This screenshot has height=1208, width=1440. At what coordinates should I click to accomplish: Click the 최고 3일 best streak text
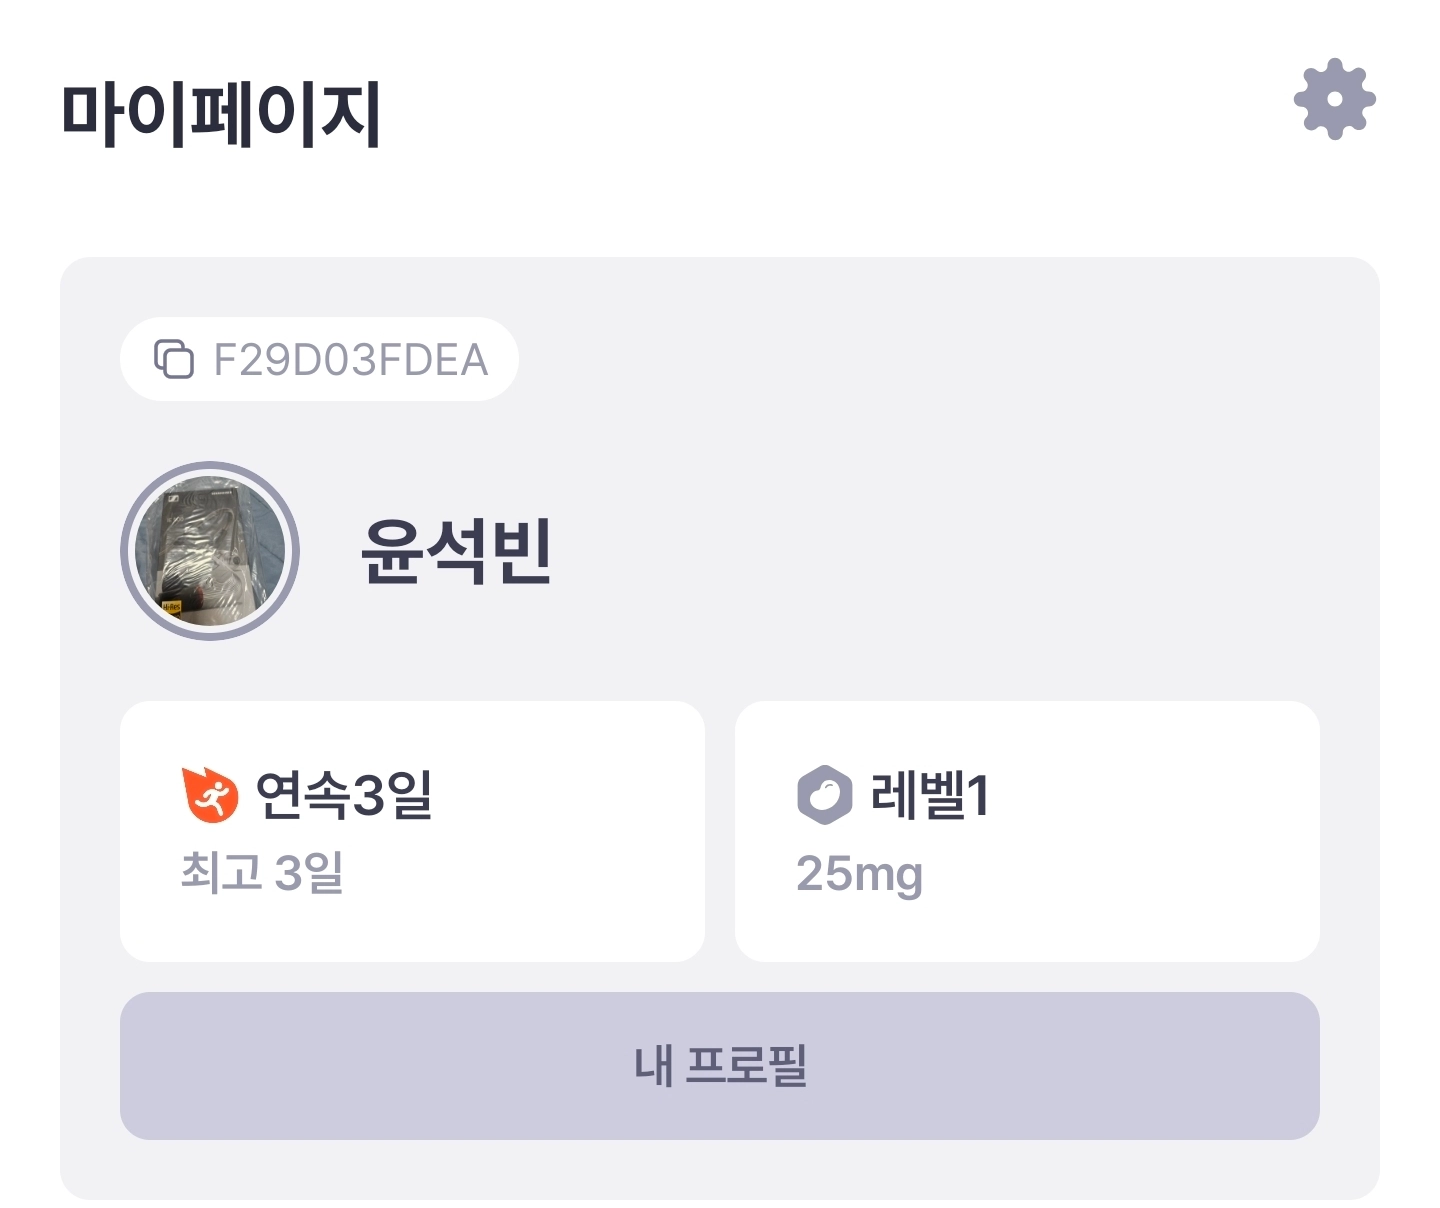tap(262, 873)
